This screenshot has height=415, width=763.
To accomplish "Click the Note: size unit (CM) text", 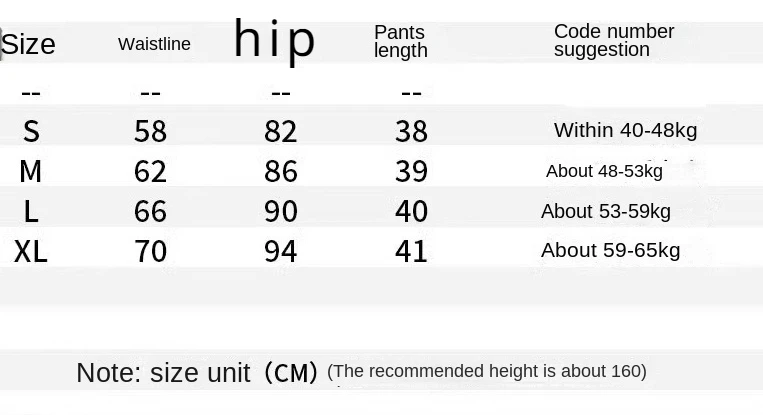I will tap(197, 373).
